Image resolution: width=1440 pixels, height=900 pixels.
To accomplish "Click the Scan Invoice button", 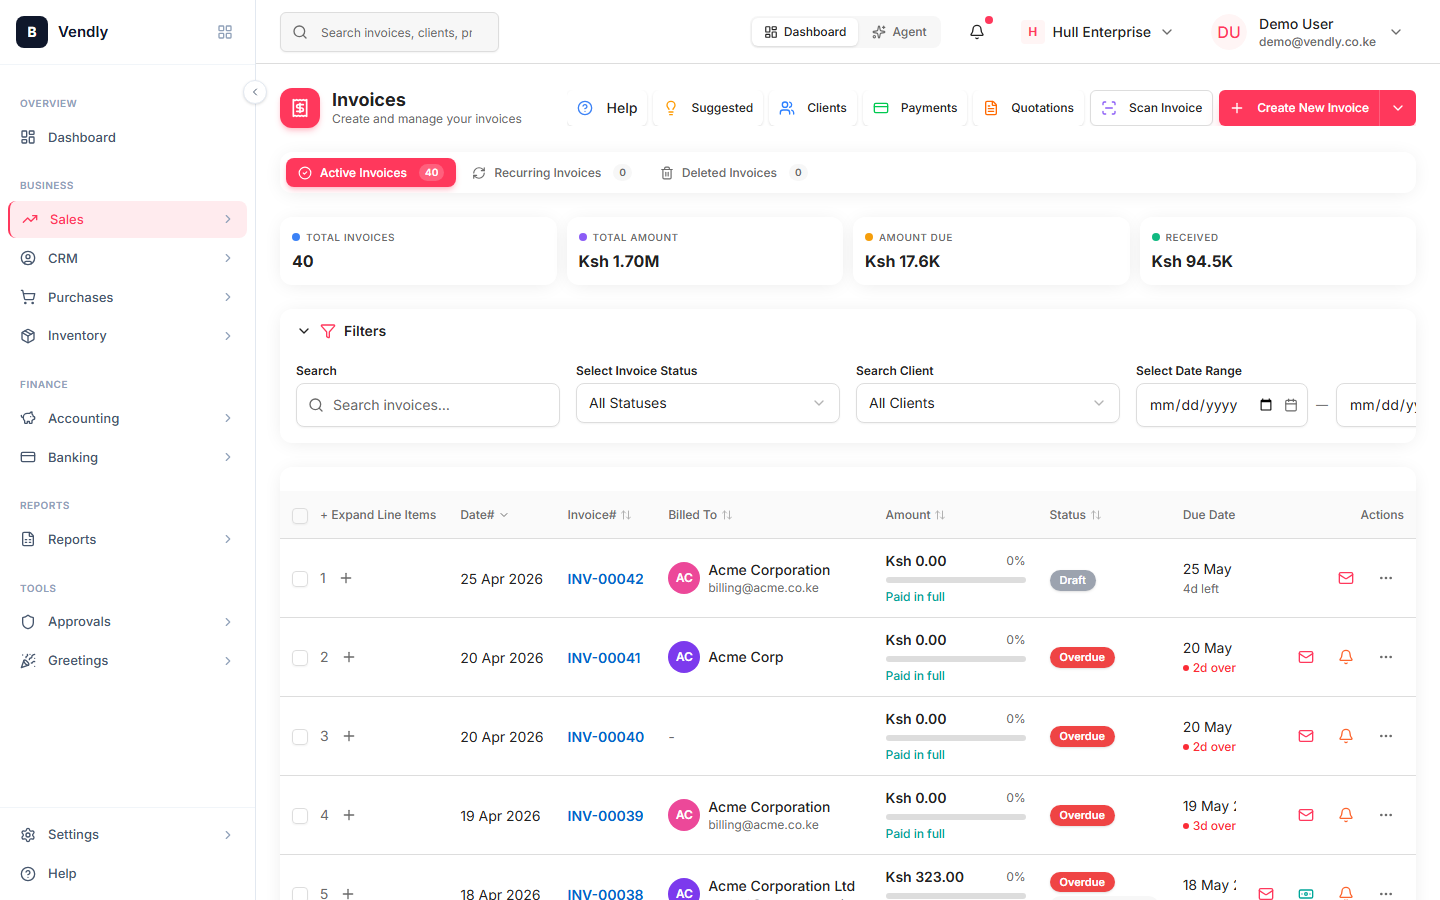I will (1151, 108).
